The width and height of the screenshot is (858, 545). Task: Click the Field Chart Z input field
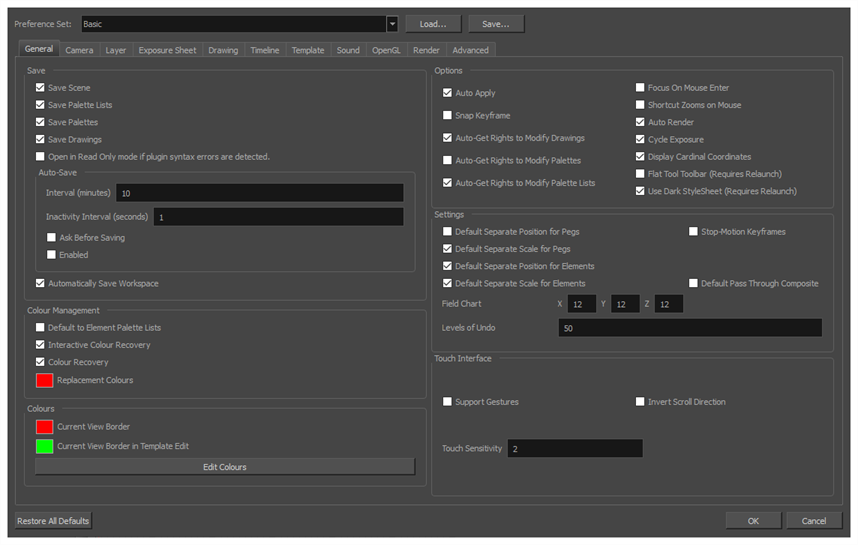coord(669,304)
